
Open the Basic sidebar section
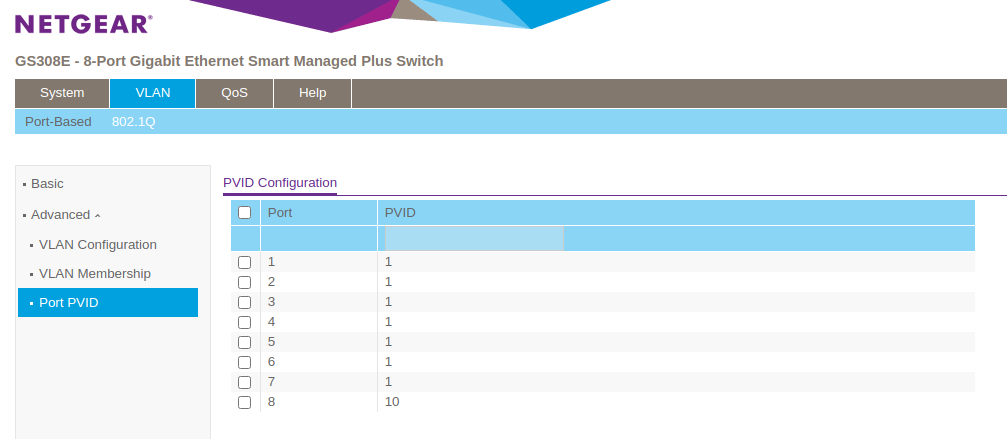coord(47,184)
